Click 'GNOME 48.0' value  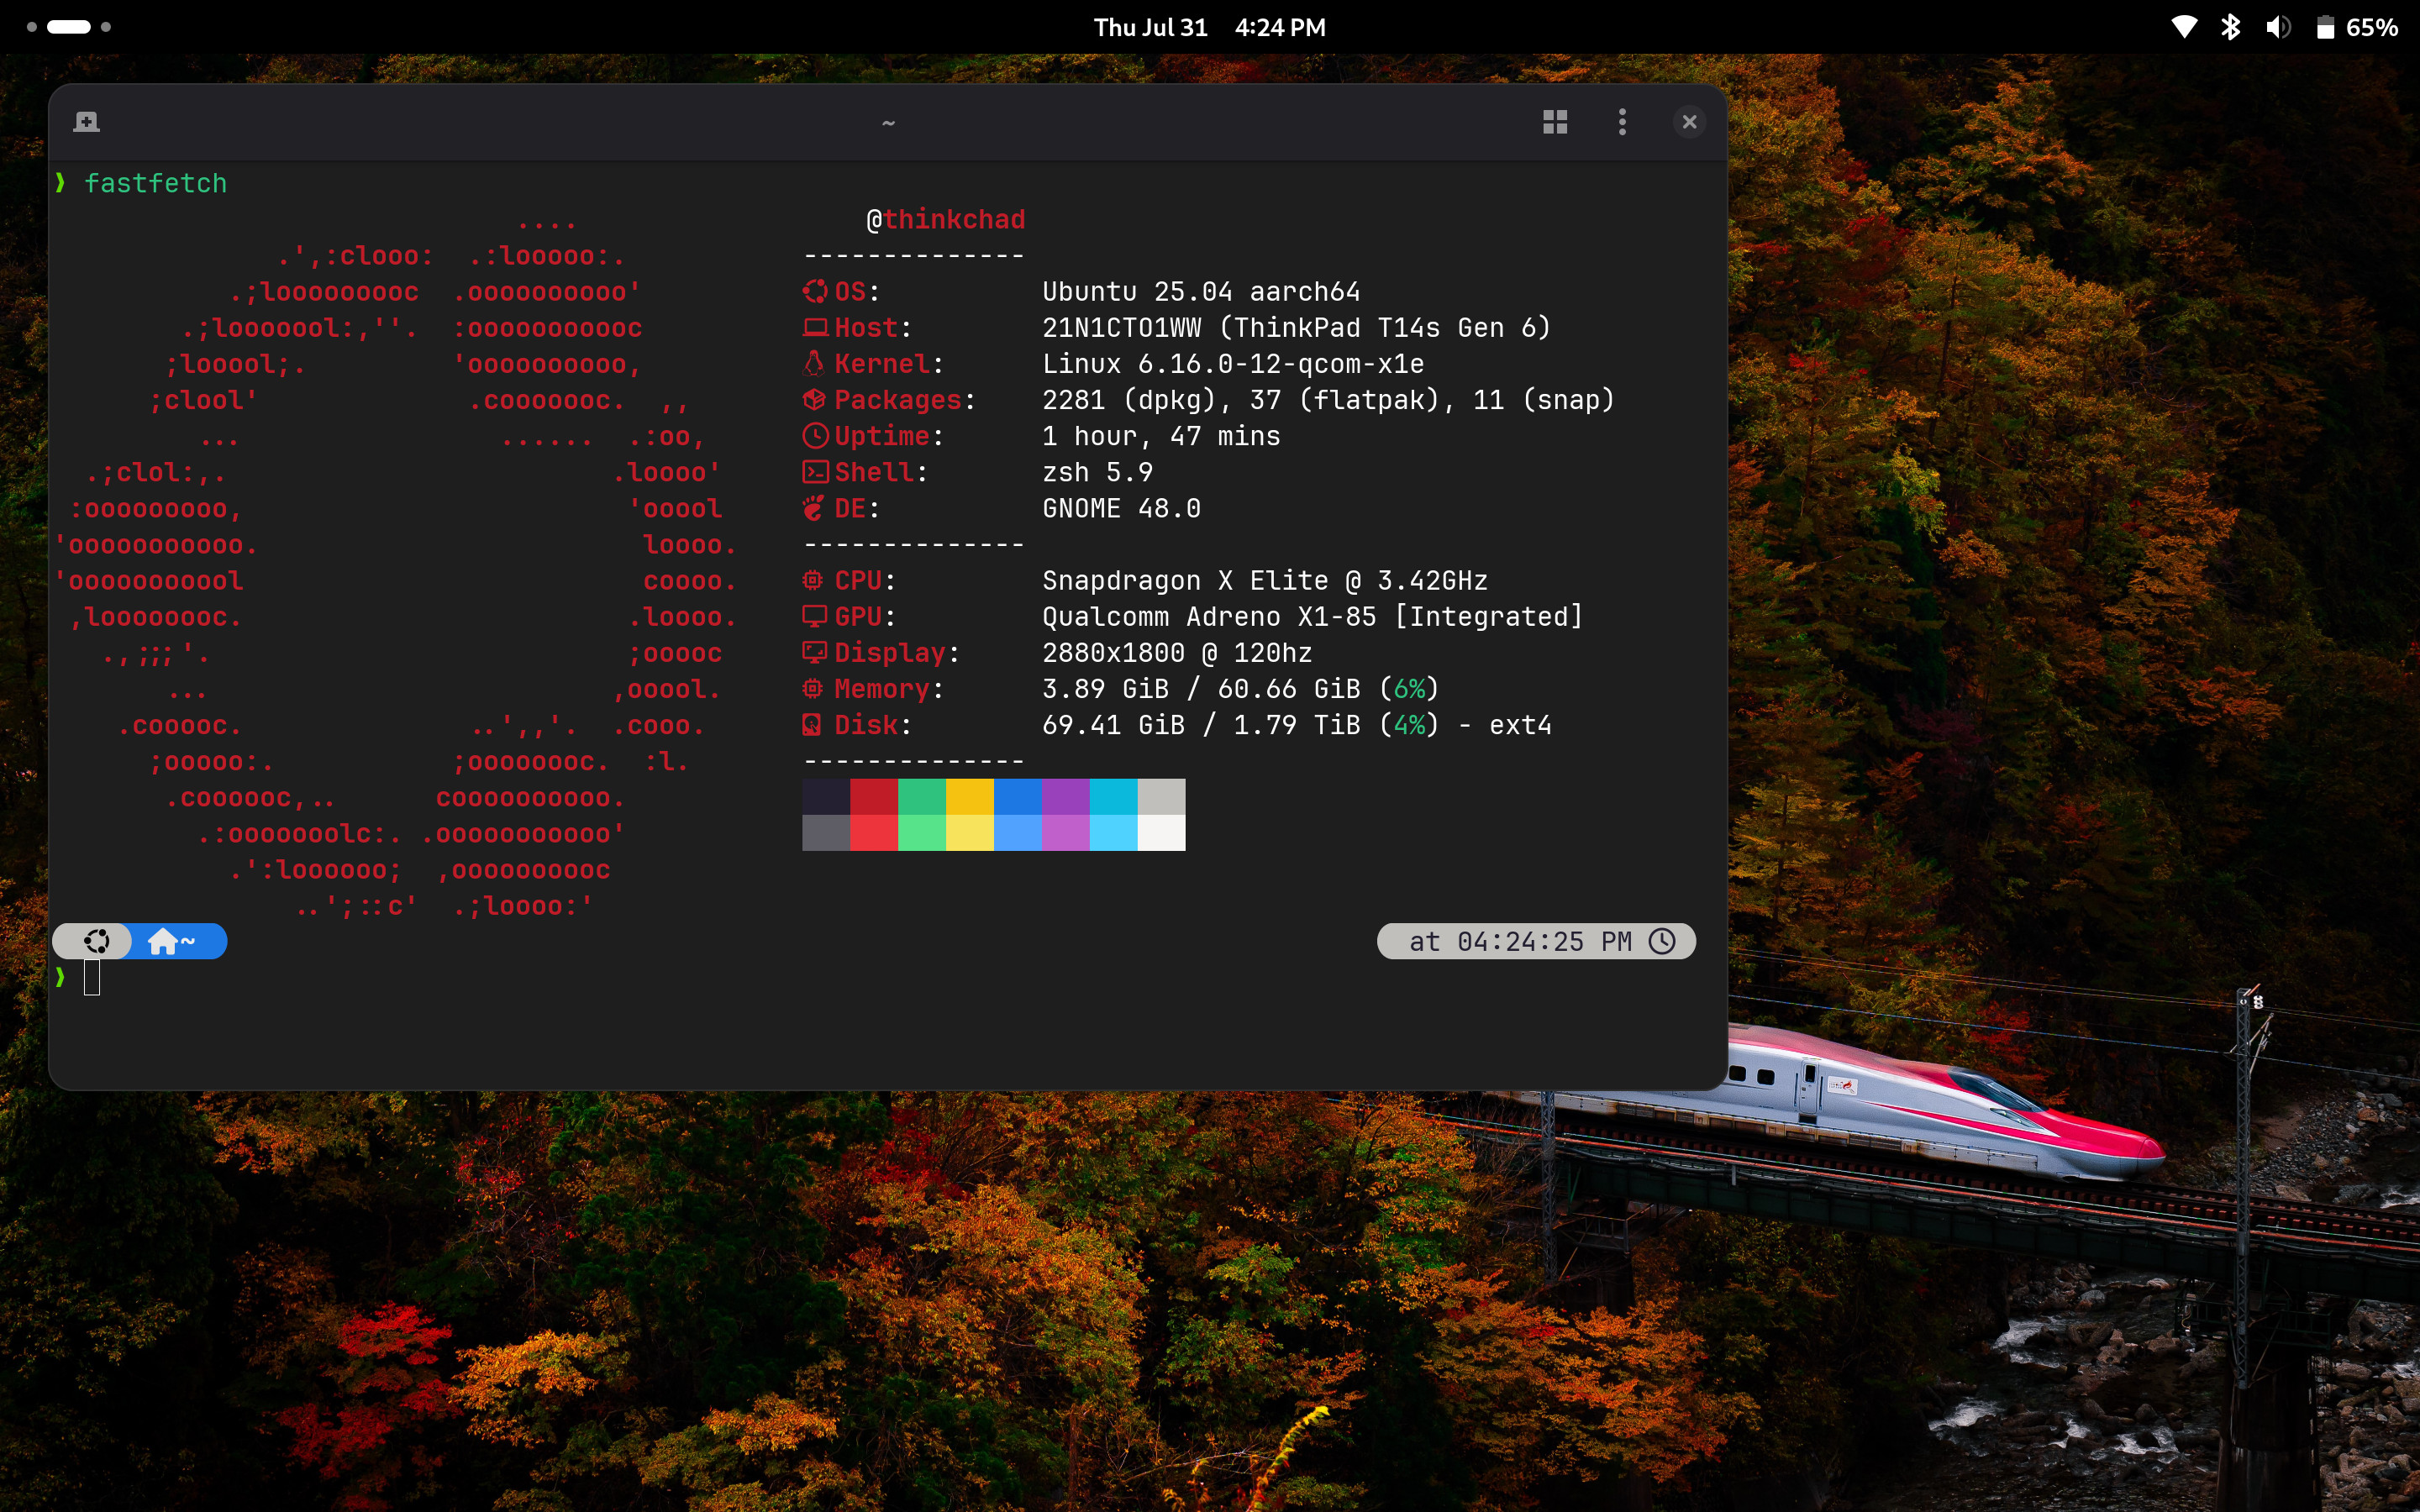tap(1121, 508)
